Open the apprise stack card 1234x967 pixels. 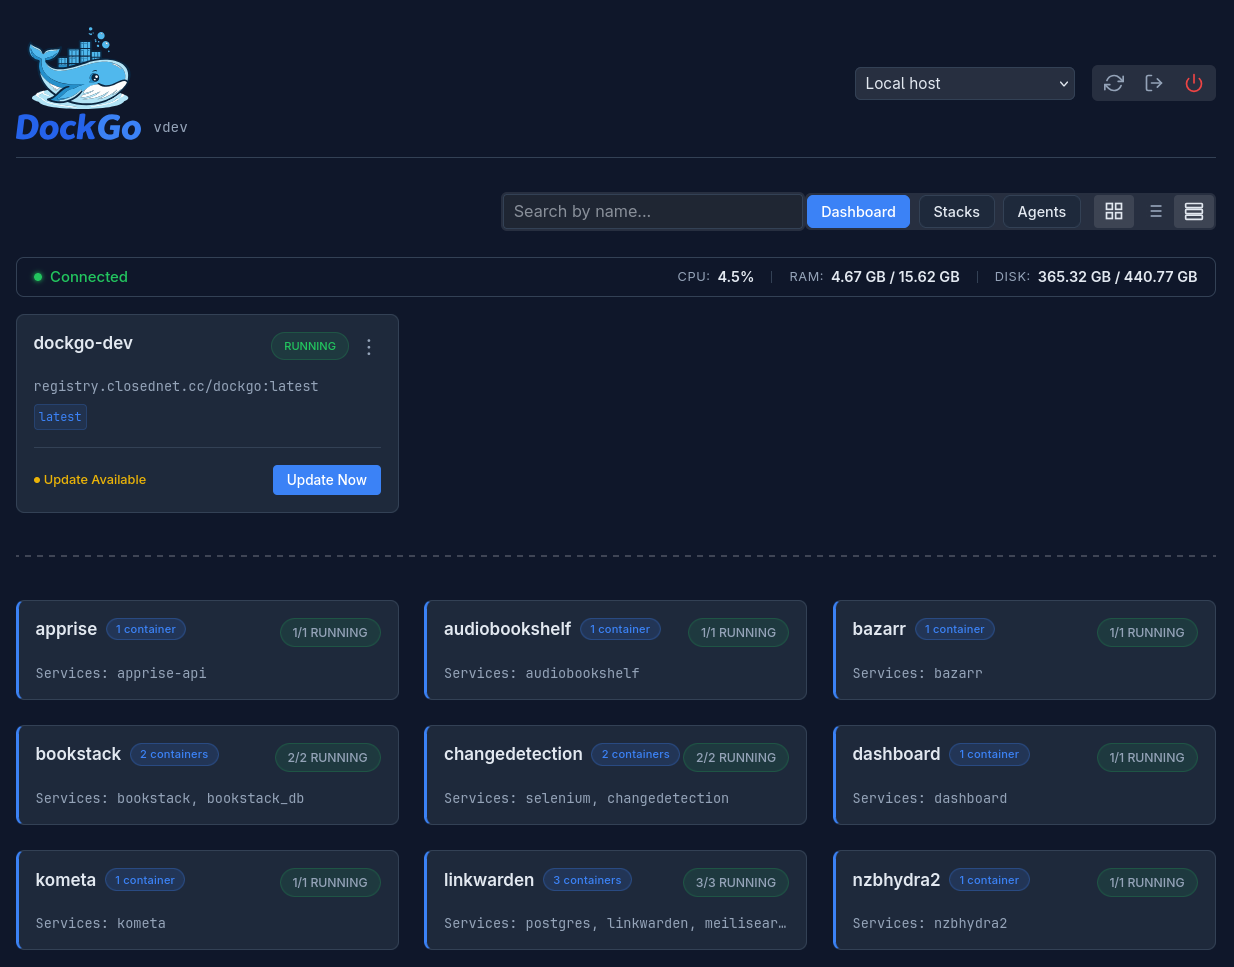tap(207, 650)
